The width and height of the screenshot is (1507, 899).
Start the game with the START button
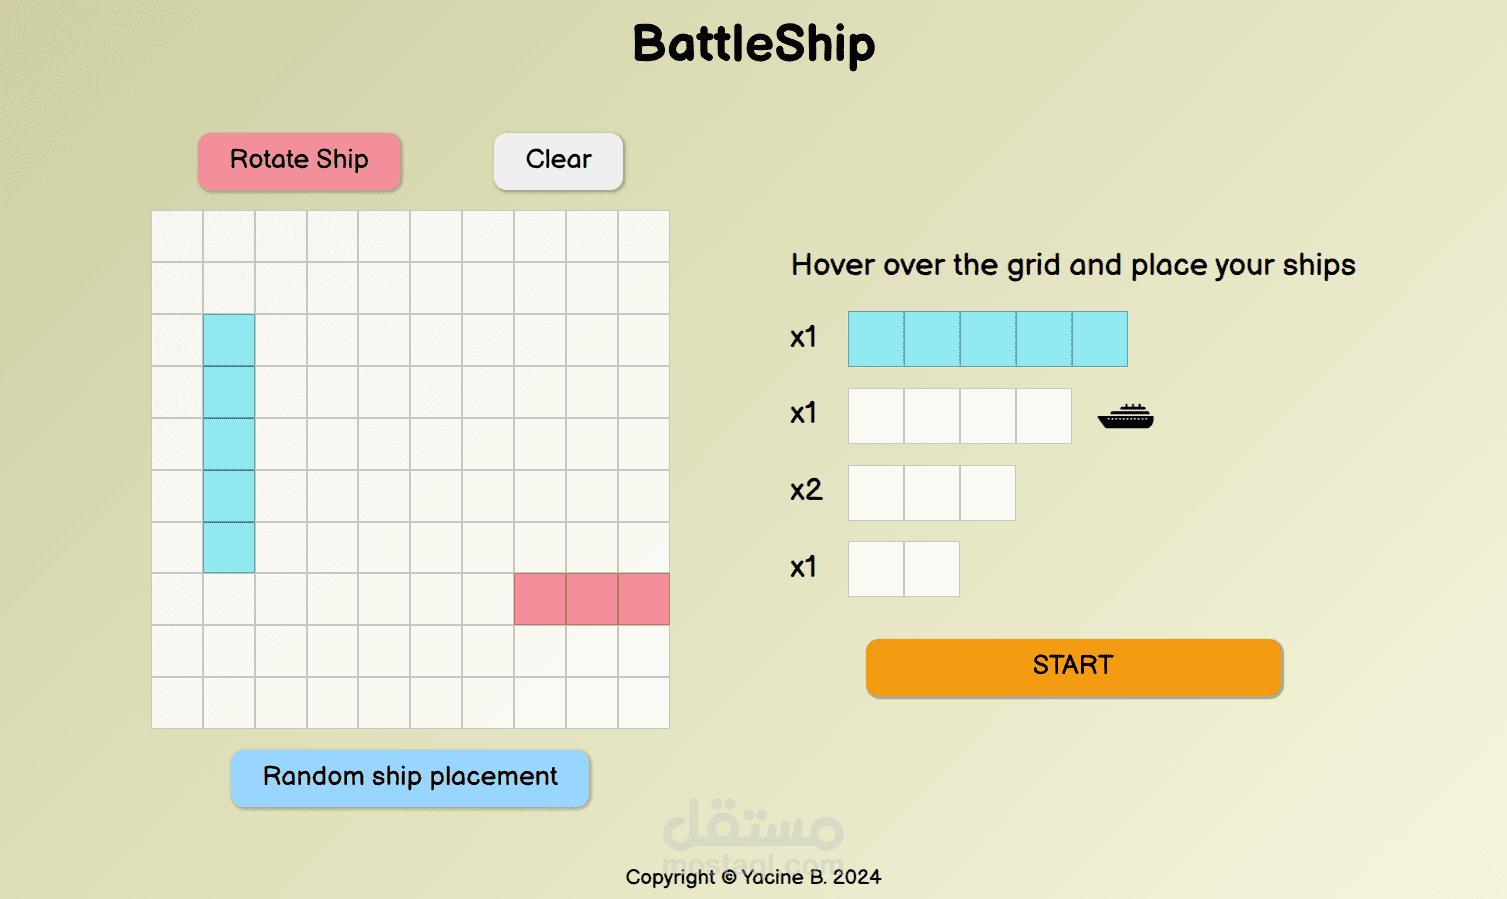click(x=1074, y=667)
